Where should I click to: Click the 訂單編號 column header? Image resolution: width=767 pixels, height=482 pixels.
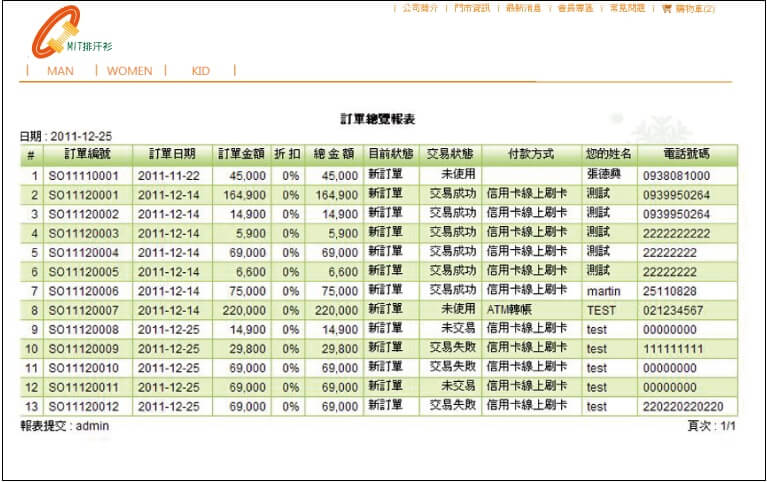[x=87, y=155]
